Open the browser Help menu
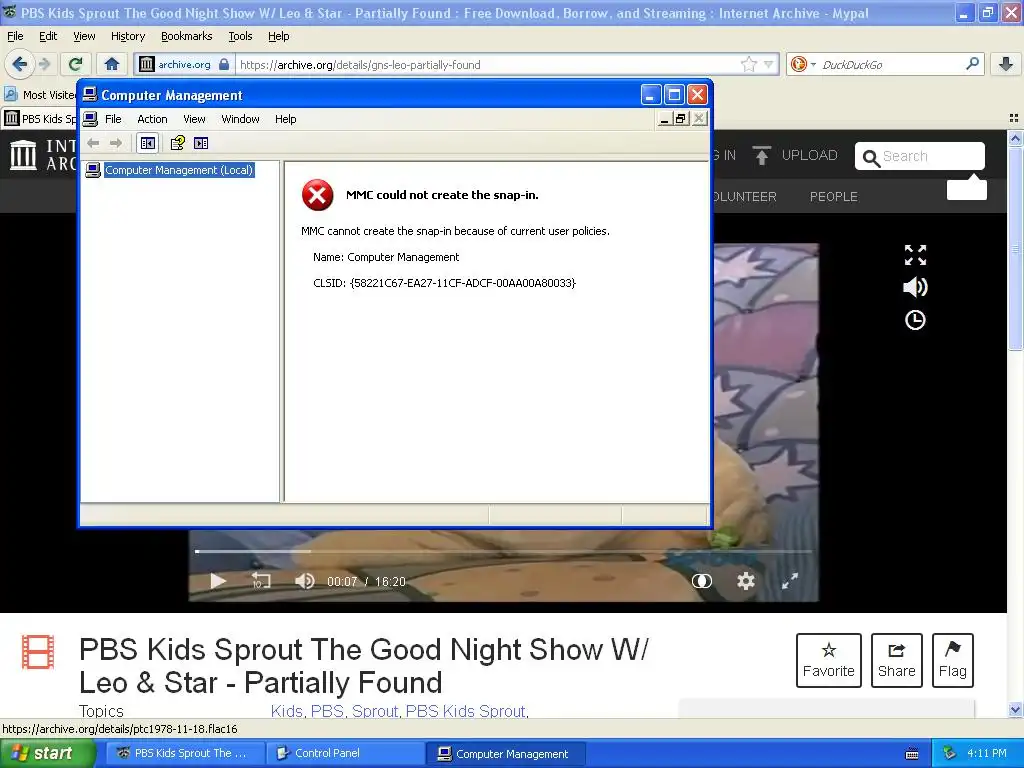 pyautogui.click(x=279, y=36)
